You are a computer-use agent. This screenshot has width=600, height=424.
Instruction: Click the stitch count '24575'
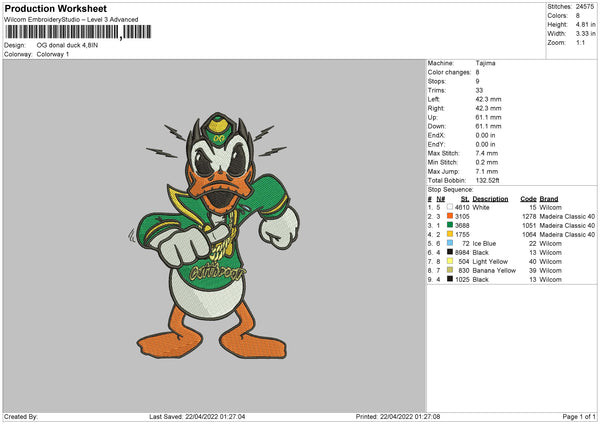585,7
